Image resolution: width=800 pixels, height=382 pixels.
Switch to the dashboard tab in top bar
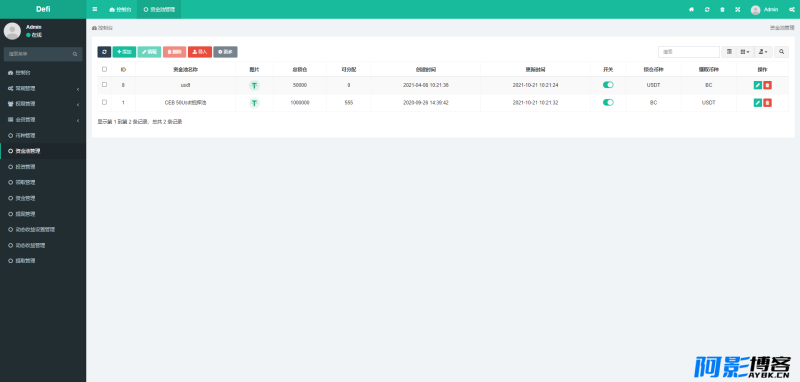120,10
